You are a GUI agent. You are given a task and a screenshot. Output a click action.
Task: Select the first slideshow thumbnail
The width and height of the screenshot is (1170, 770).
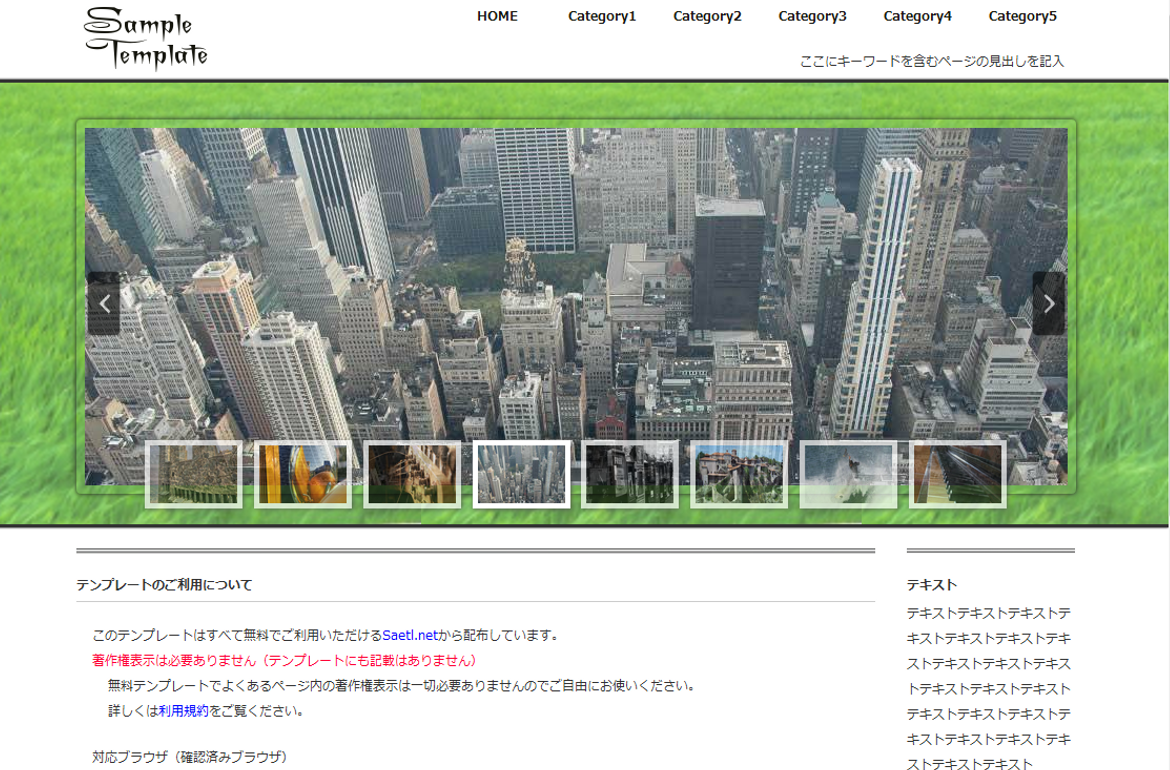coord(194,474)
